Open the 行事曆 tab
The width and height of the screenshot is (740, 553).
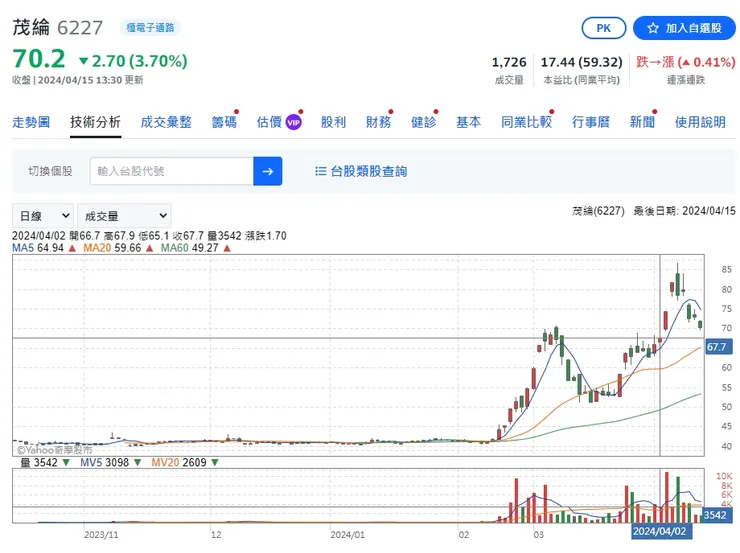tap(591, 122)
